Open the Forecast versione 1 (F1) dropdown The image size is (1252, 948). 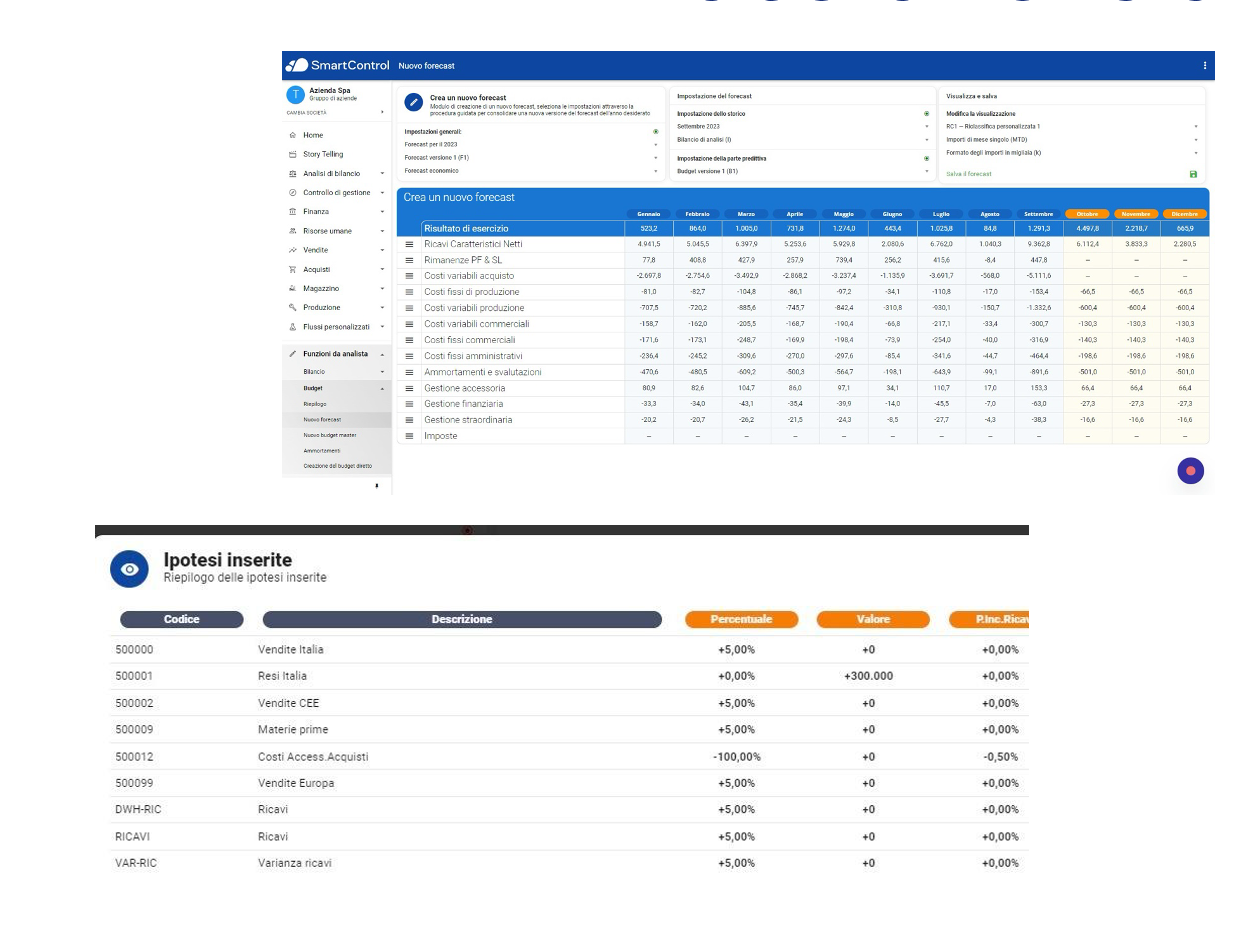tap(531, 158)
